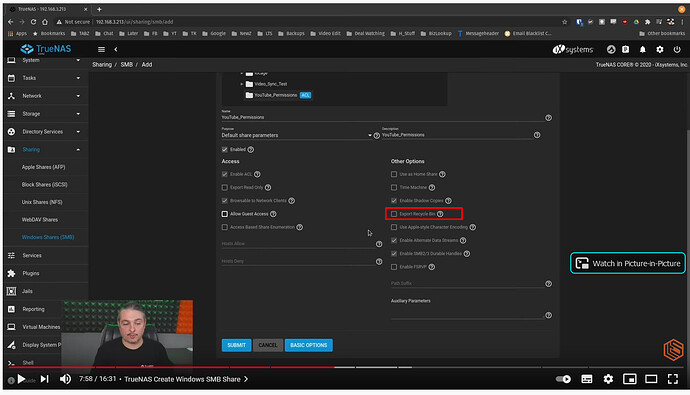Click the power icon in TrueNAS header
Image resolution: width=690 pixels, height=395 pixels.
[677, 49]
